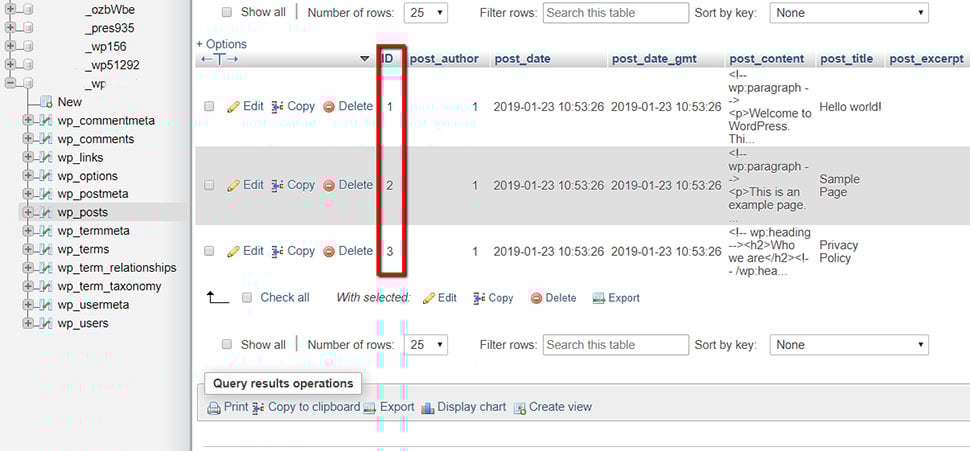This screenshot has width=970, height=451.
Task: Tick the Check all checkbox
Action: (247, 298)
